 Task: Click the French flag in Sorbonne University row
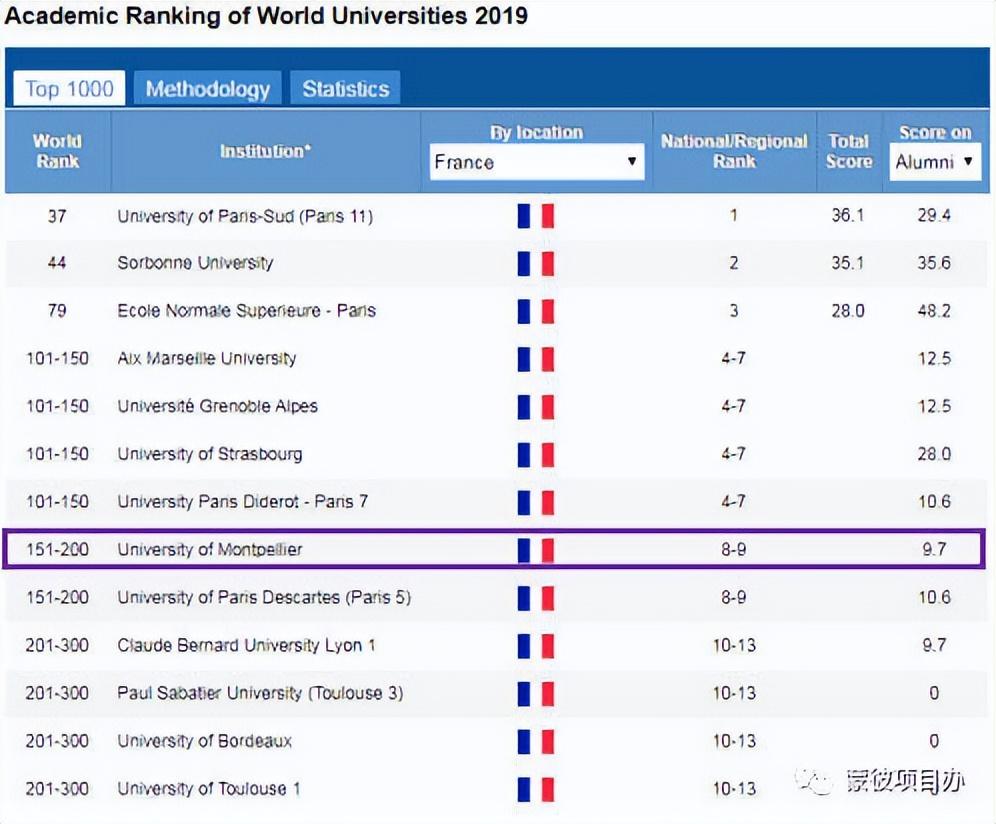(536, 264)
